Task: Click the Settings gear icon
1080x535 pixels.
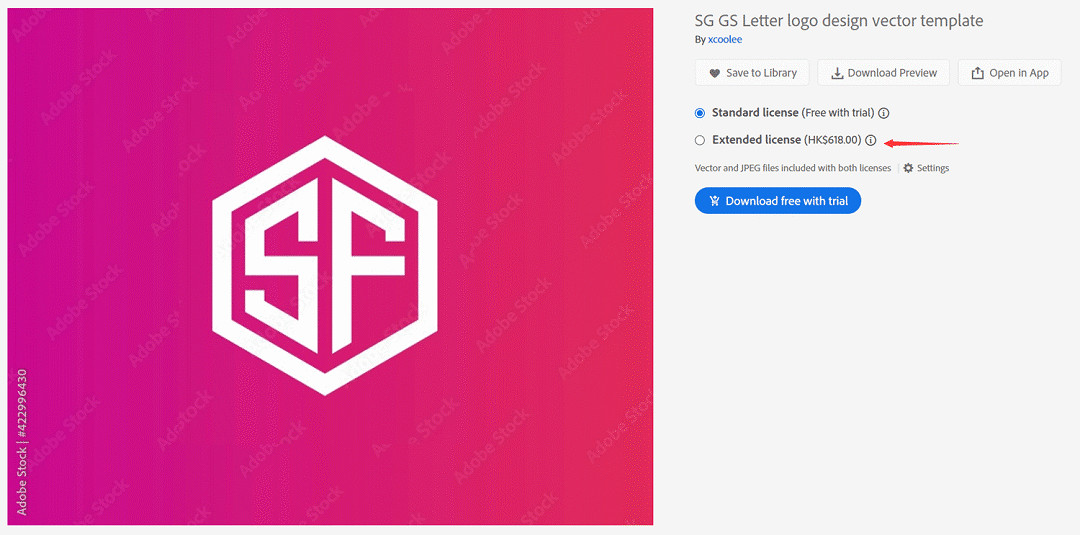Action: 908,168
